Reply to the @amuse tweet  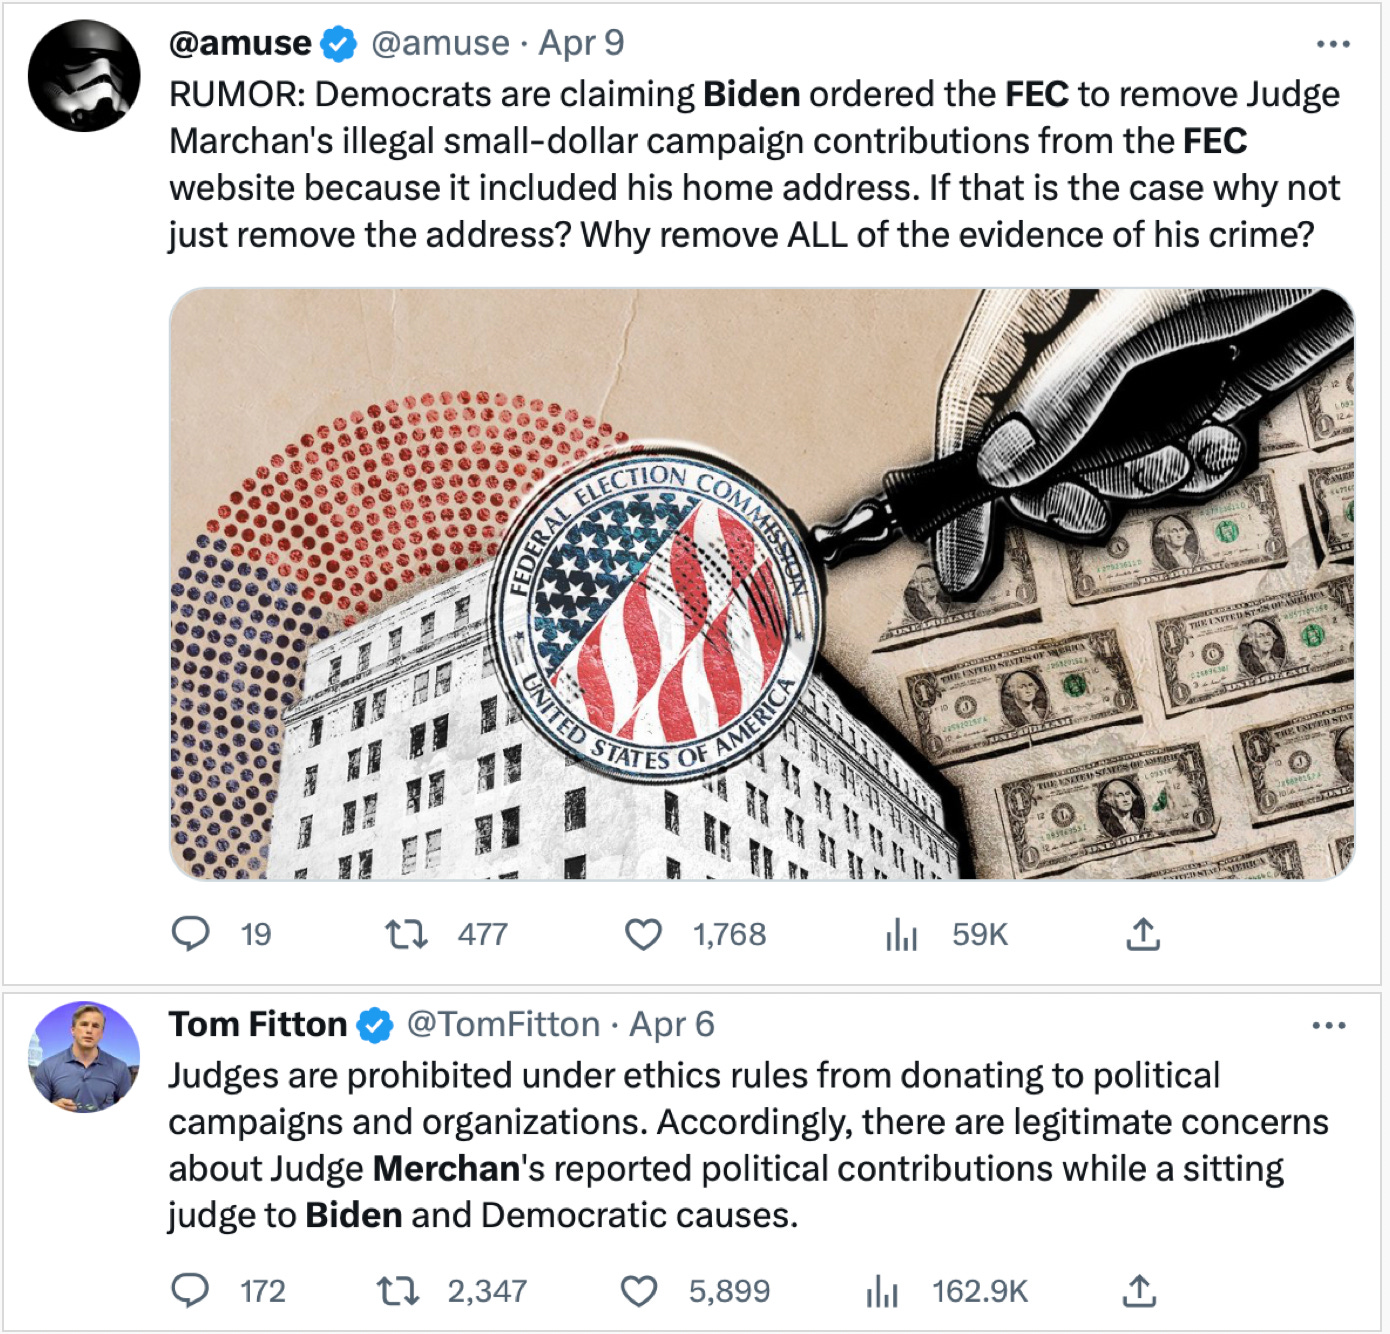point(190,934)
